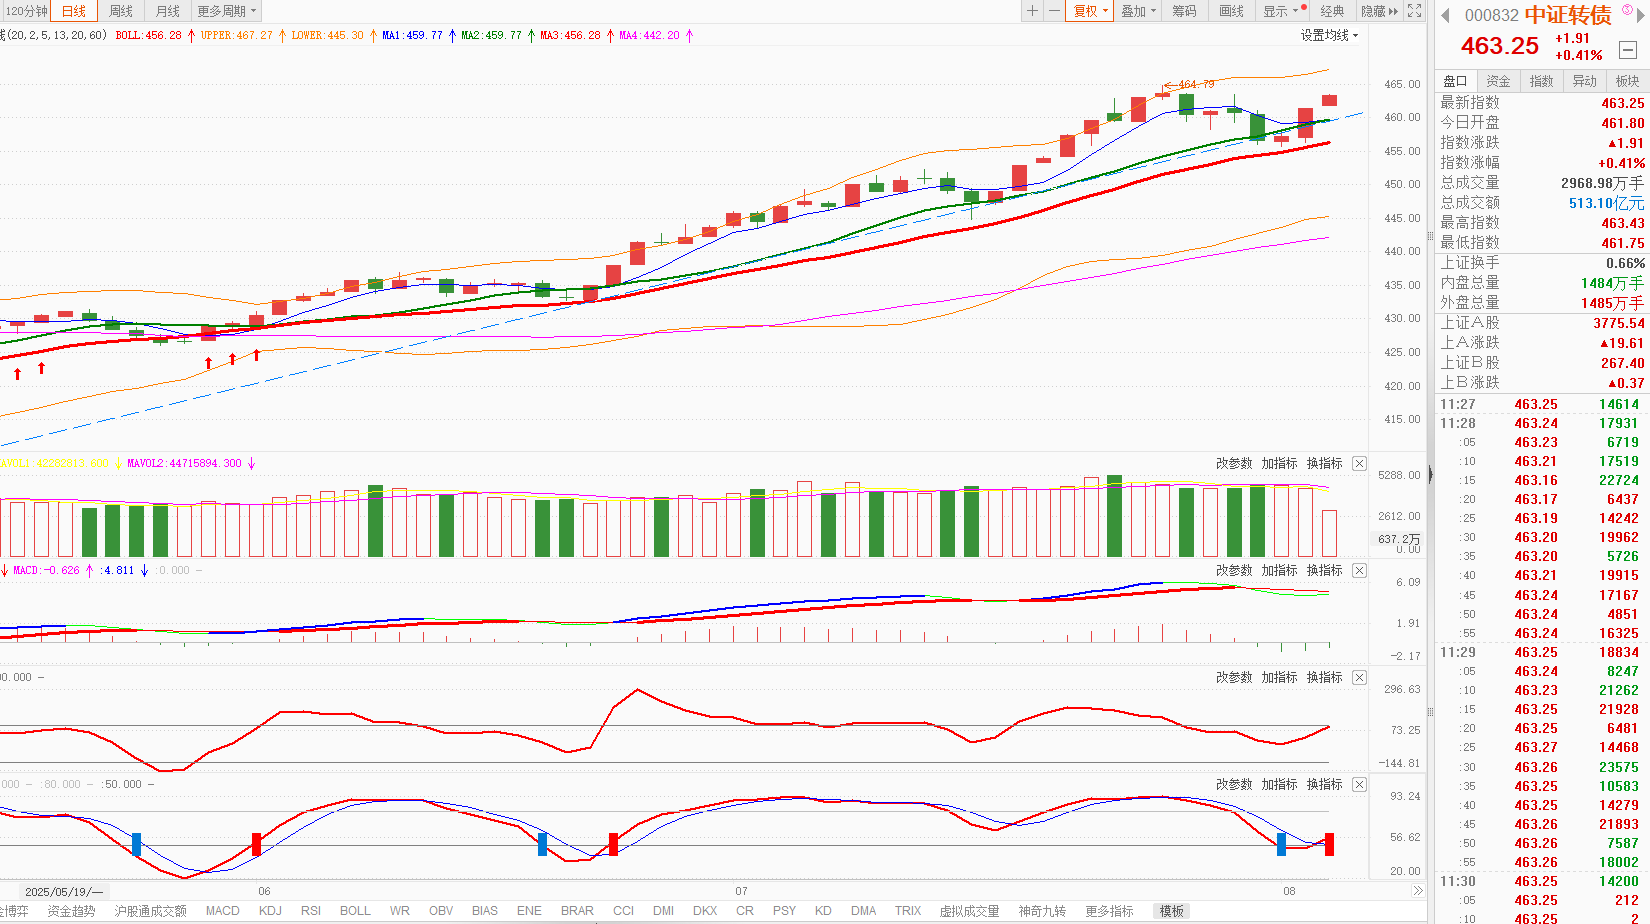Click the 模板 template button
This screenshot has height=924, width=1650.
(1172, 911)
